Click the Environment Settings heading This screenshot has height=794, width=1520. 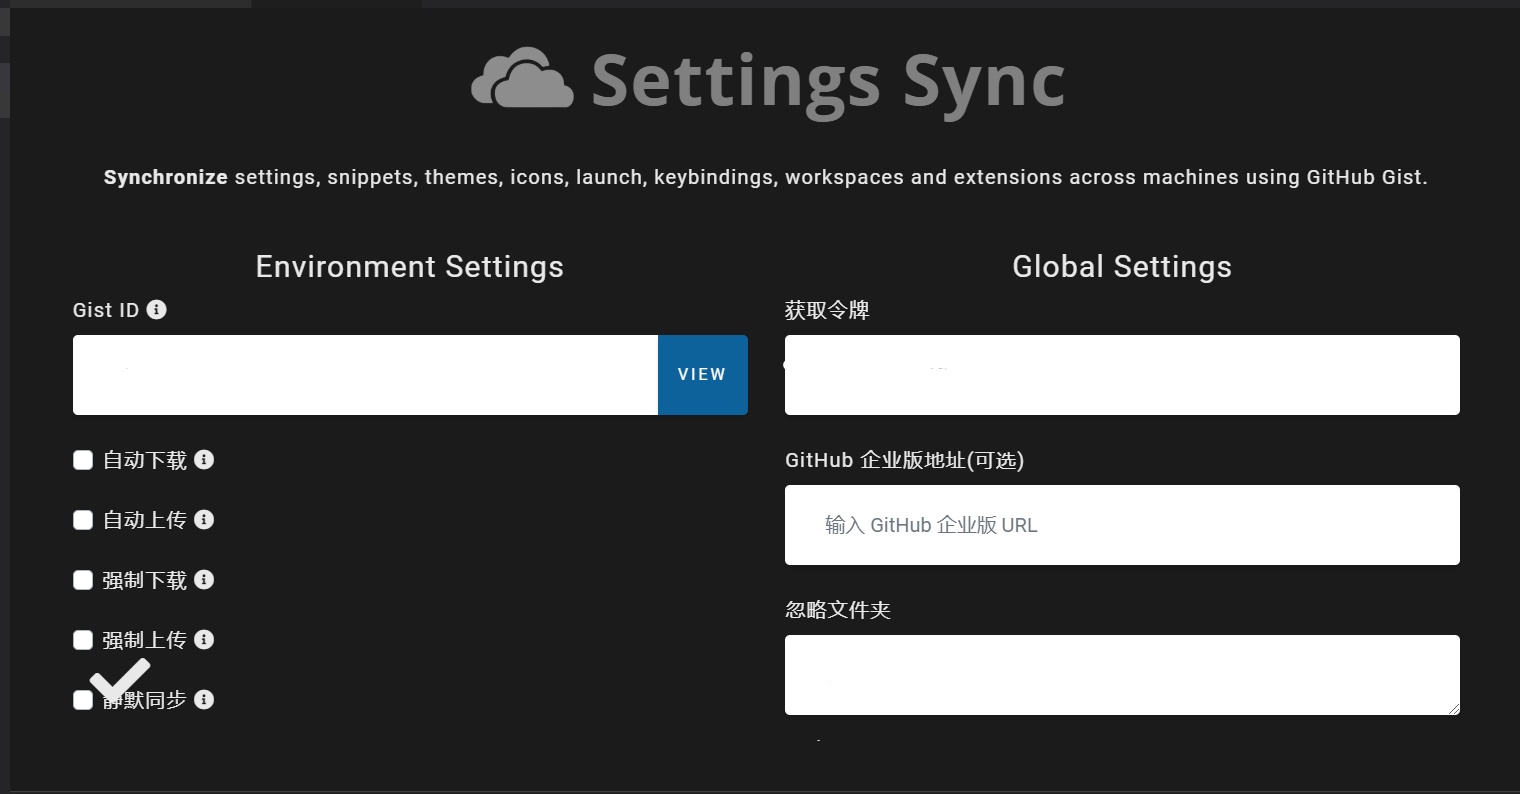[410, 267]
